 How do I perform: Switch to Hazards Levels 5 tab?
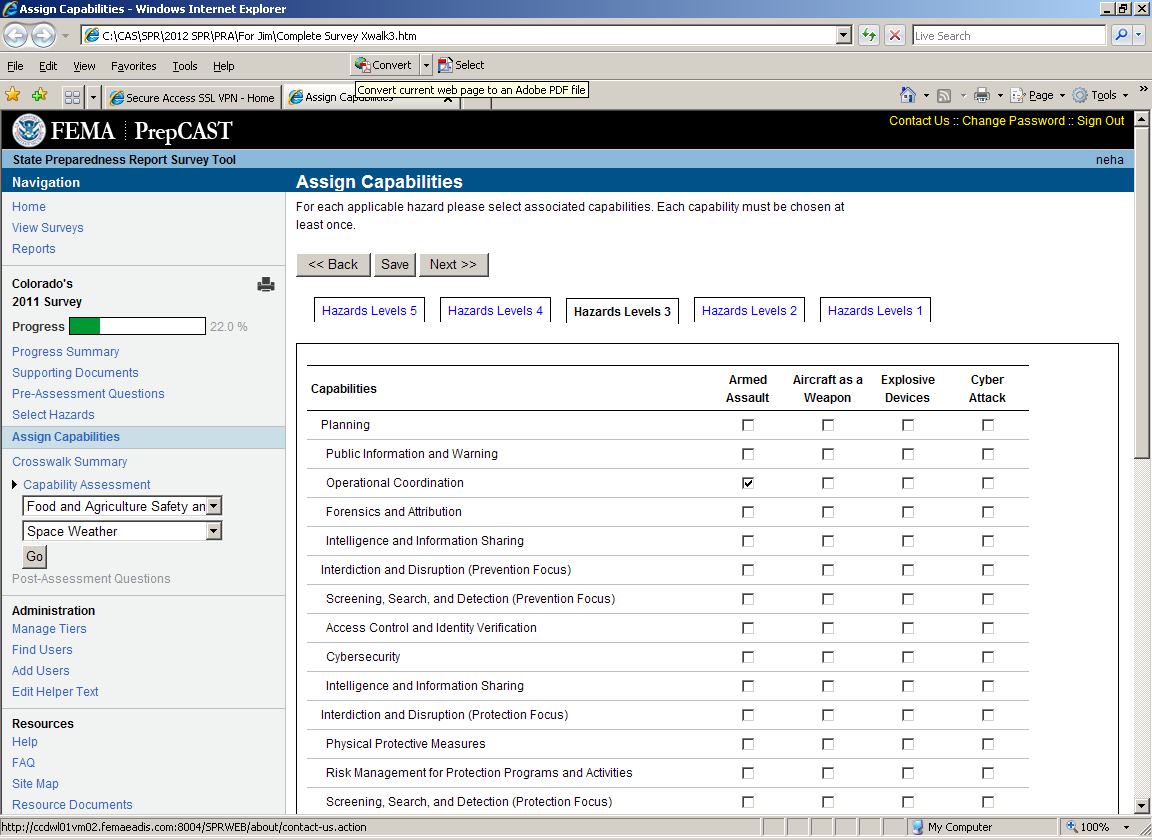tap(369, 311)
